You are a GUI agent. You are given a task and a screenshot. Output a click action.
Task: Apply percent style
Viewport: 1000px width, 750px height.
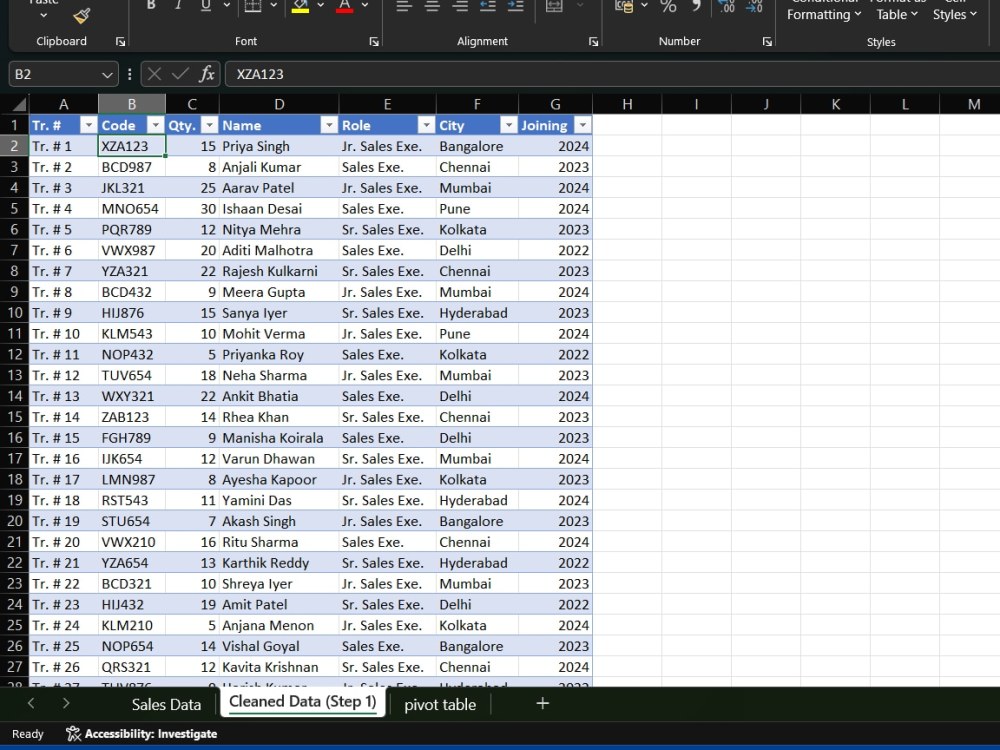click(668, 6)
